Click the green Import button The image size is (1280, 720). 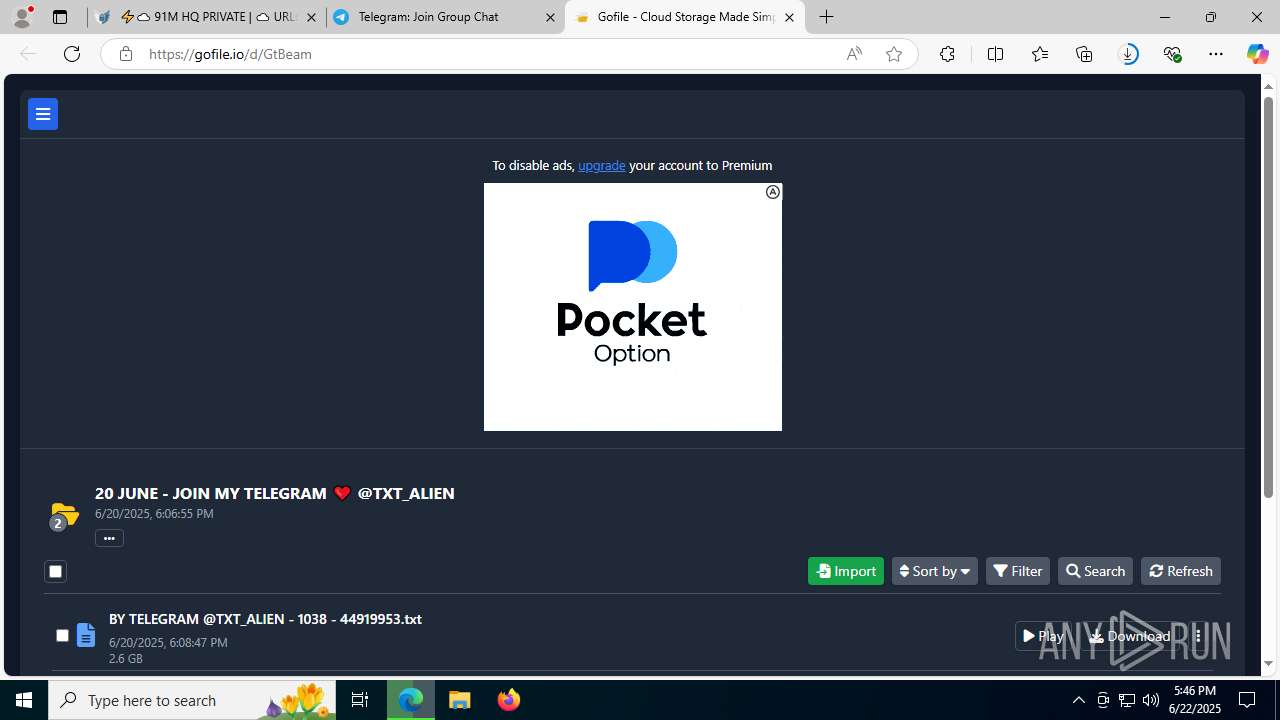pyautogui.click(x=845, y=571)
